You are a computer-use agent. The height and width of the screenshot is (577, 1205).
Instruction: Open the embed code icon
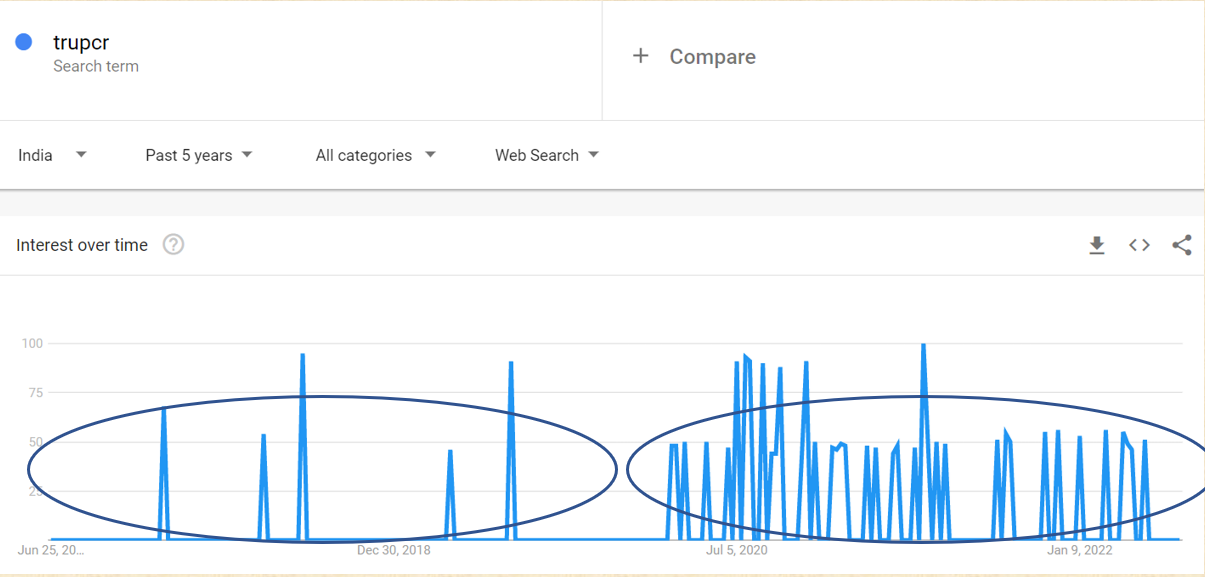coord(1139,245)
